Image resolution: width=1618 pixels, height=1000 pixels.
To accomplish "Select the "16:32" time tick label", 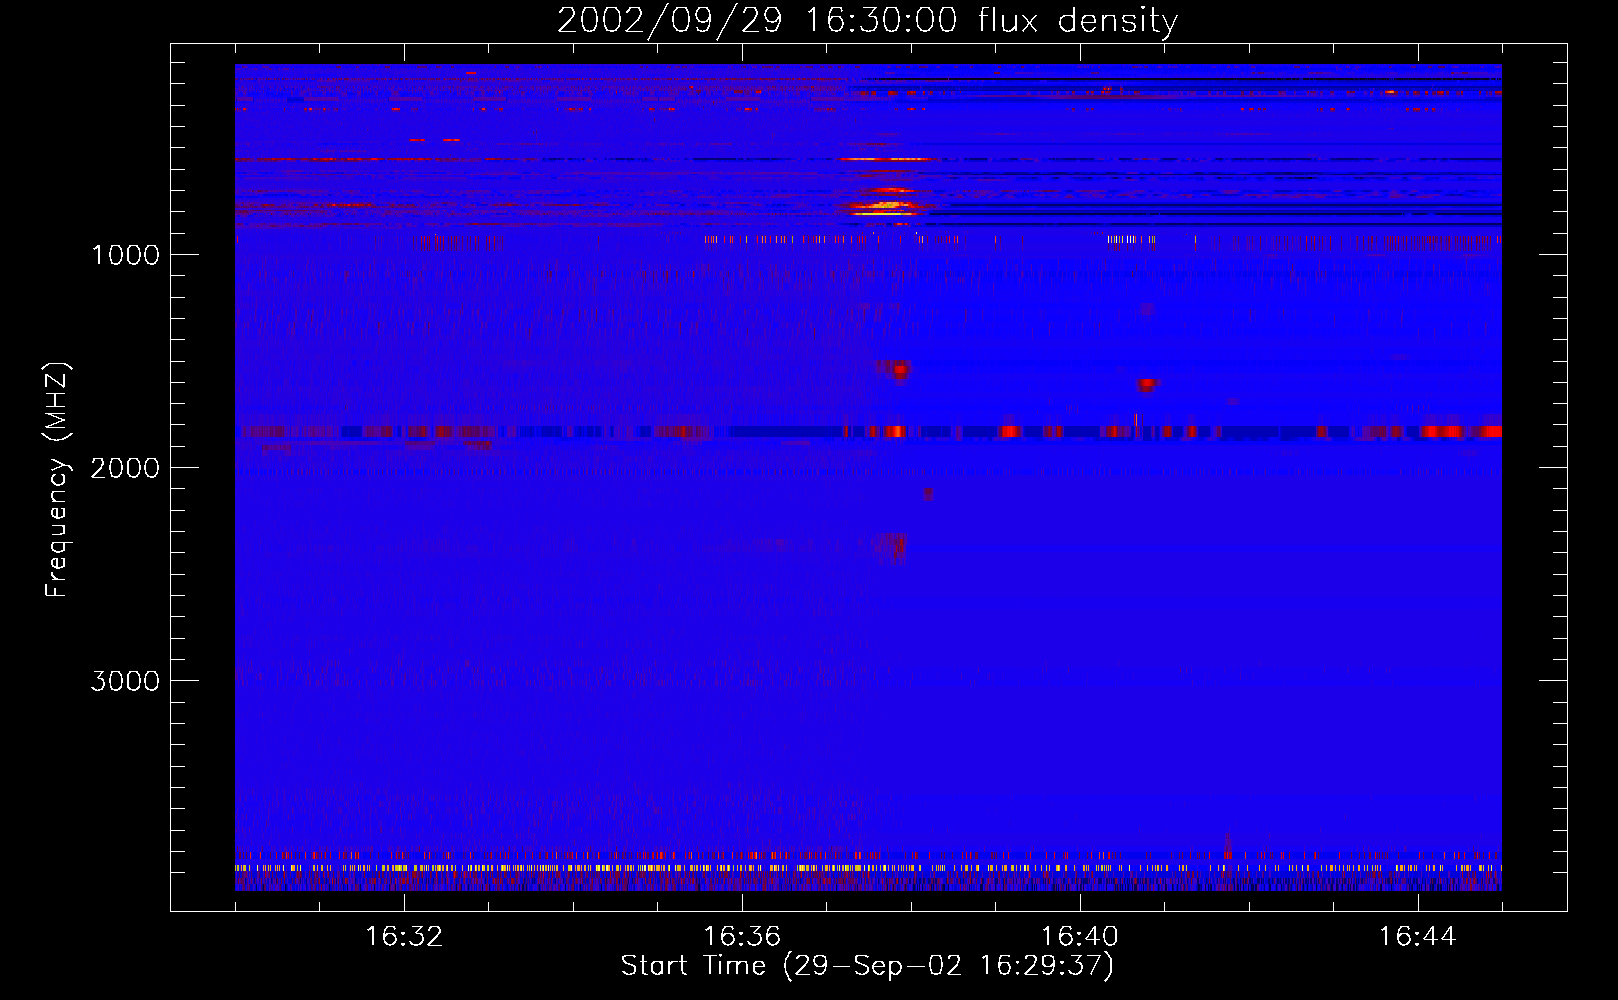I will (404, 937).
